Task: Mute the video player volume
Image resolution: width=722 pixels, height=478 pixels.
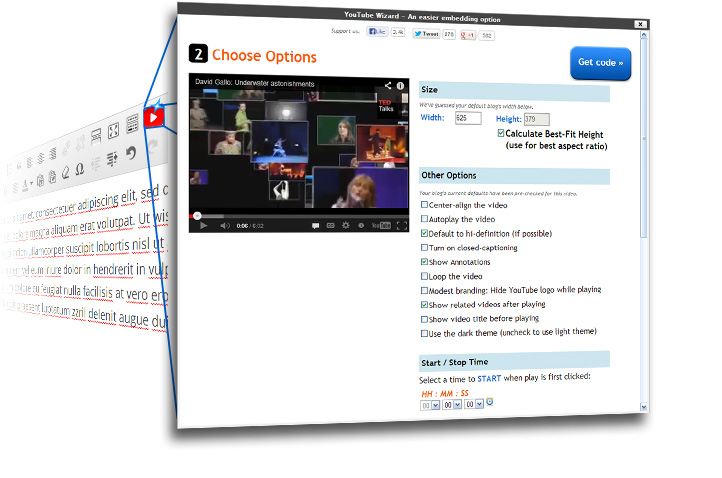Action: (x=225, y=226)
